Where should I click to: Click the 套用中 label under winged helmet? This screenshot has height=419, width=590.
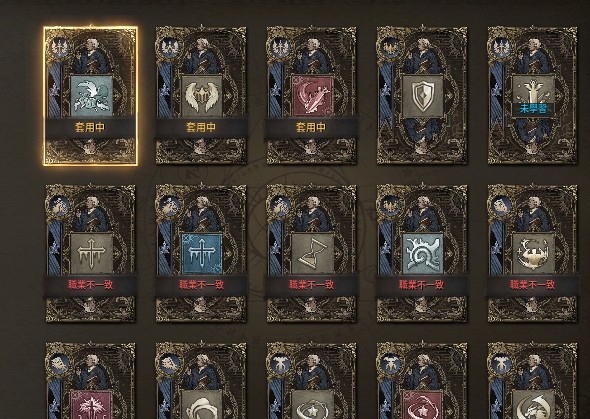coord(201,127)
